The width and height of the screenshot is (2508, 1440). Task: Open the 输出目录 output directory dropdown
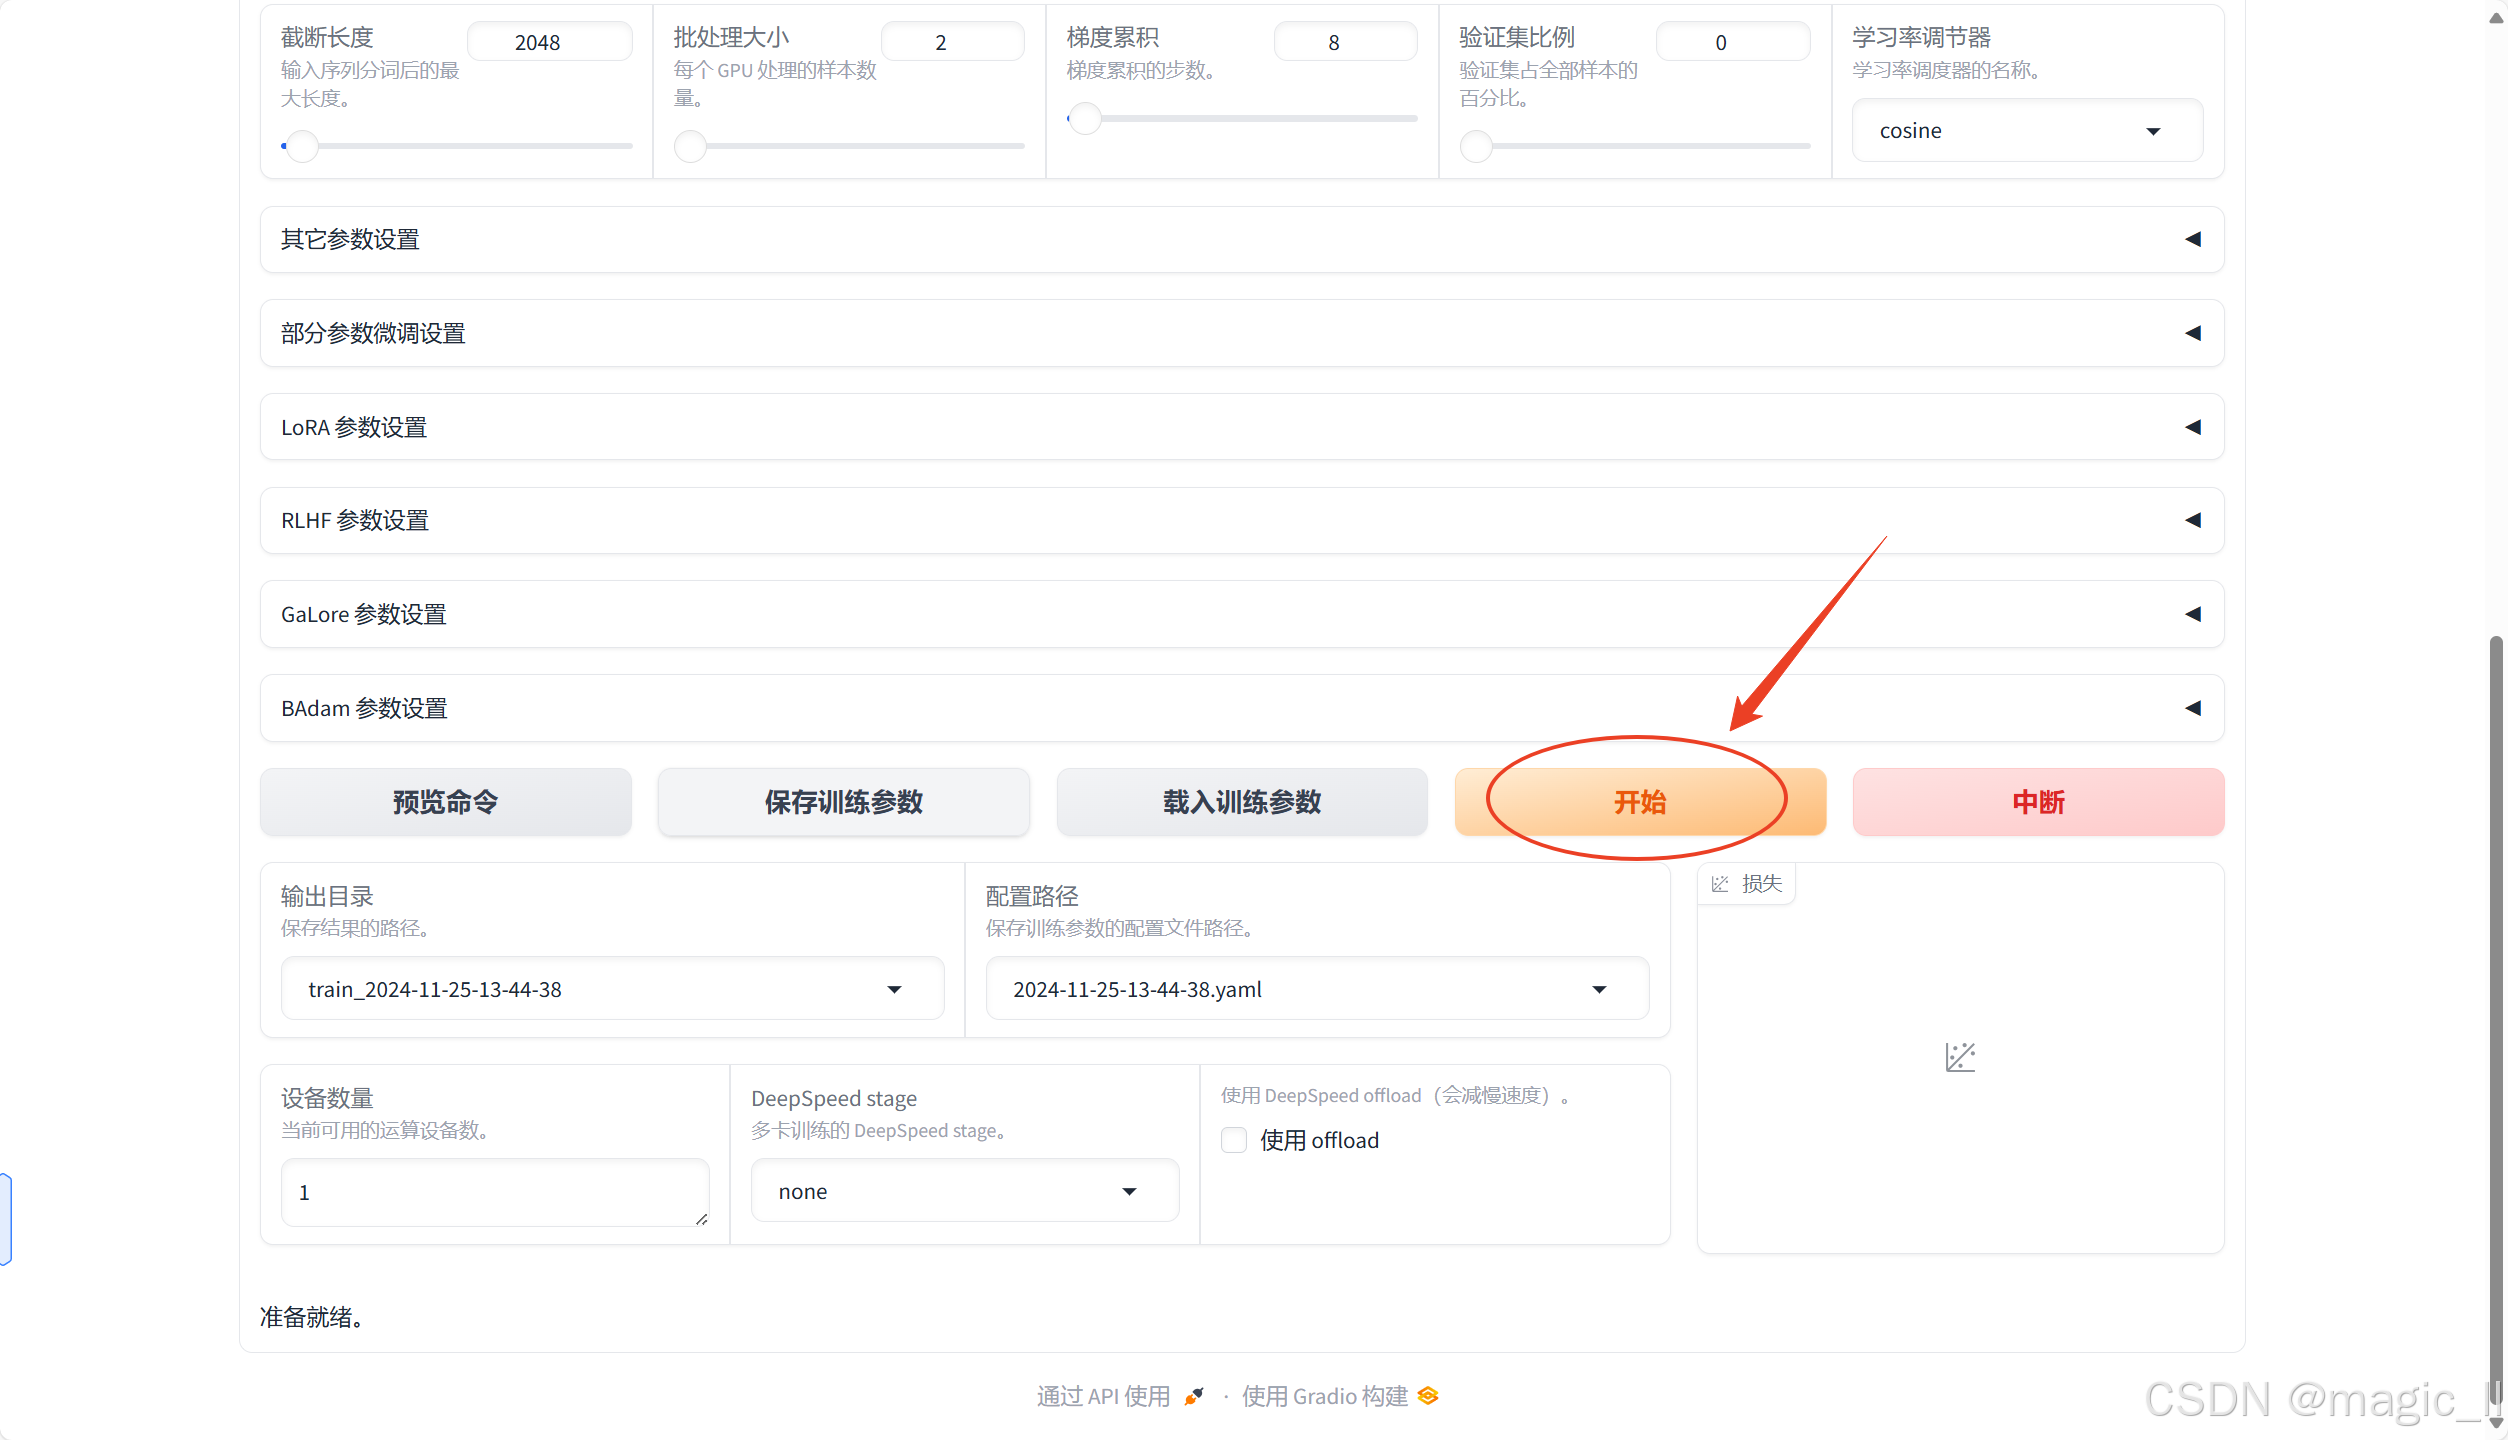pyautogui.click(x=612, y=989)
